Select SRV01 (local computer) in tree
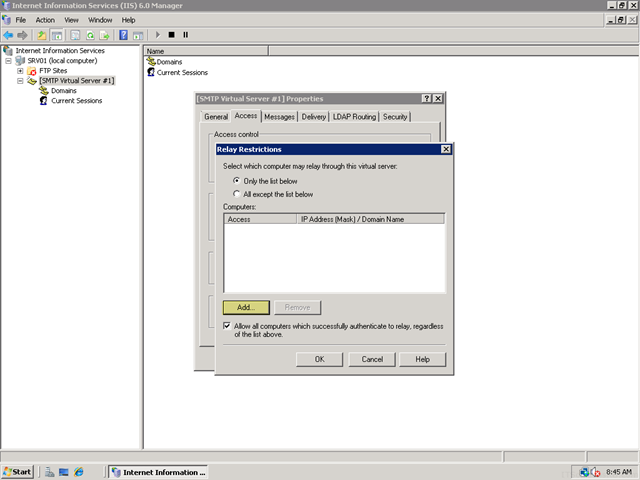The image size is (640, 480). pos(62,61)
